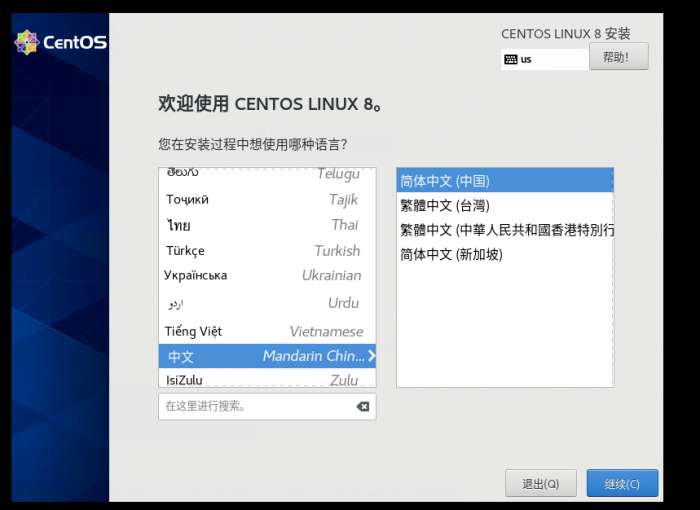Focus the language search input field
Viewport: 700px width, 510px height.
267,406
